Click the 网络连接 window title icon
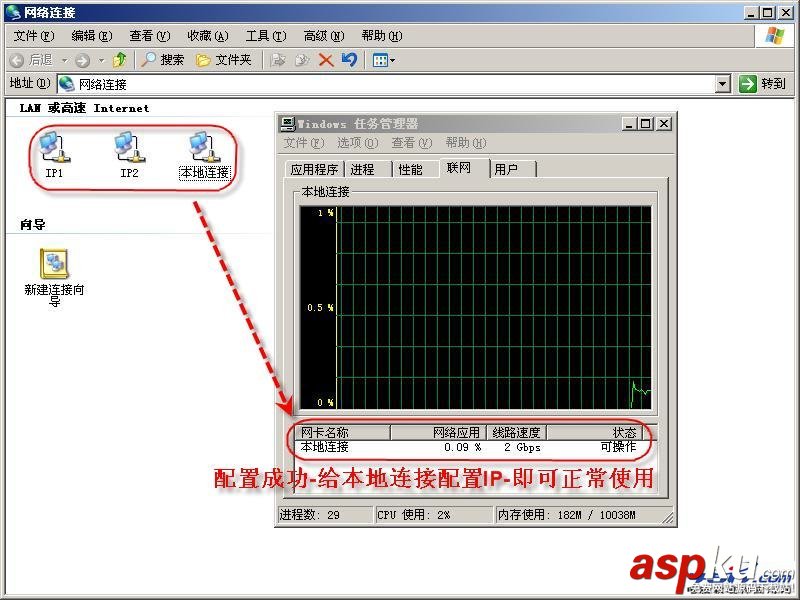This screenshot has height=600, width=800. point(14,12)
